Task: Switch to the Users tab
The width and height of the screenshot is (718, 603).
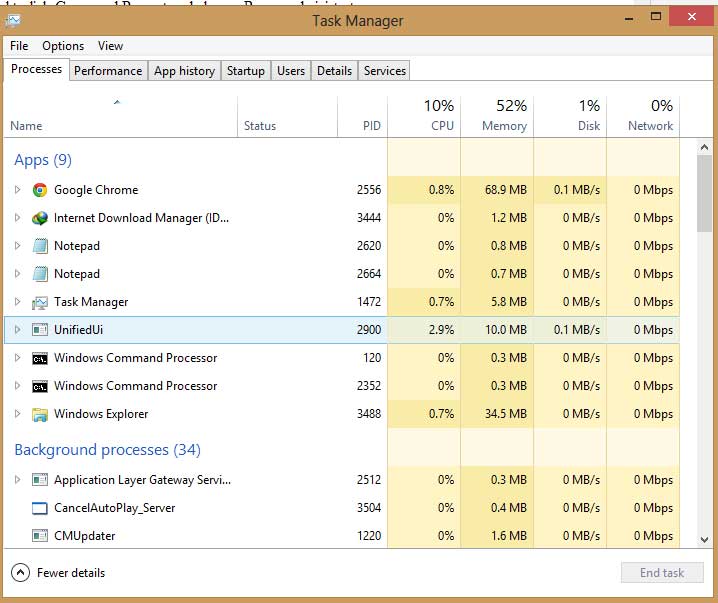Action: 291,71
